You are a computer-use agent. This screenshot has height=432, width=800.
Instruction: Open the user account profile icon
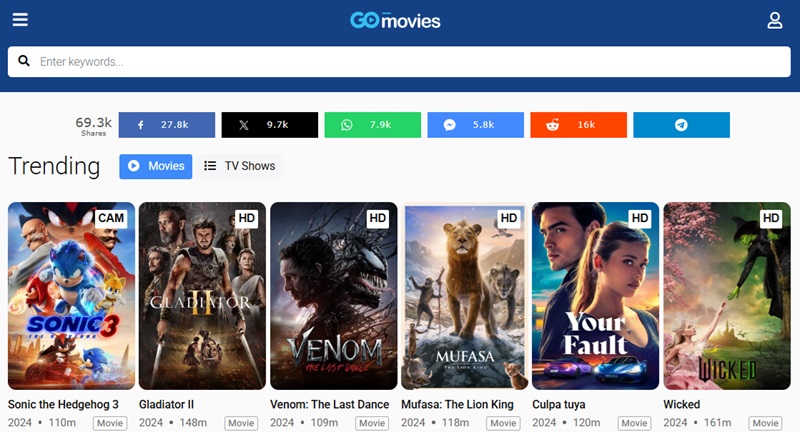tap(774, 20)
